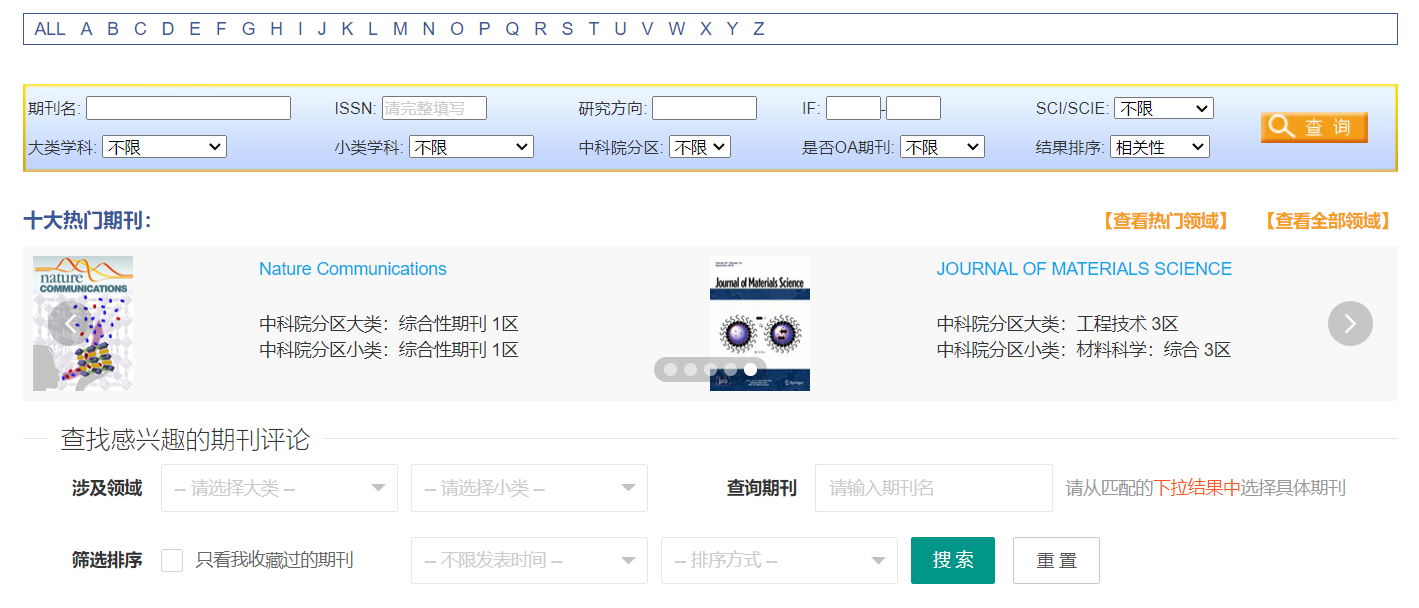Select letter P in alphabet index
The width and height of the screenshot is (1419, 608).
coord(484,29)
